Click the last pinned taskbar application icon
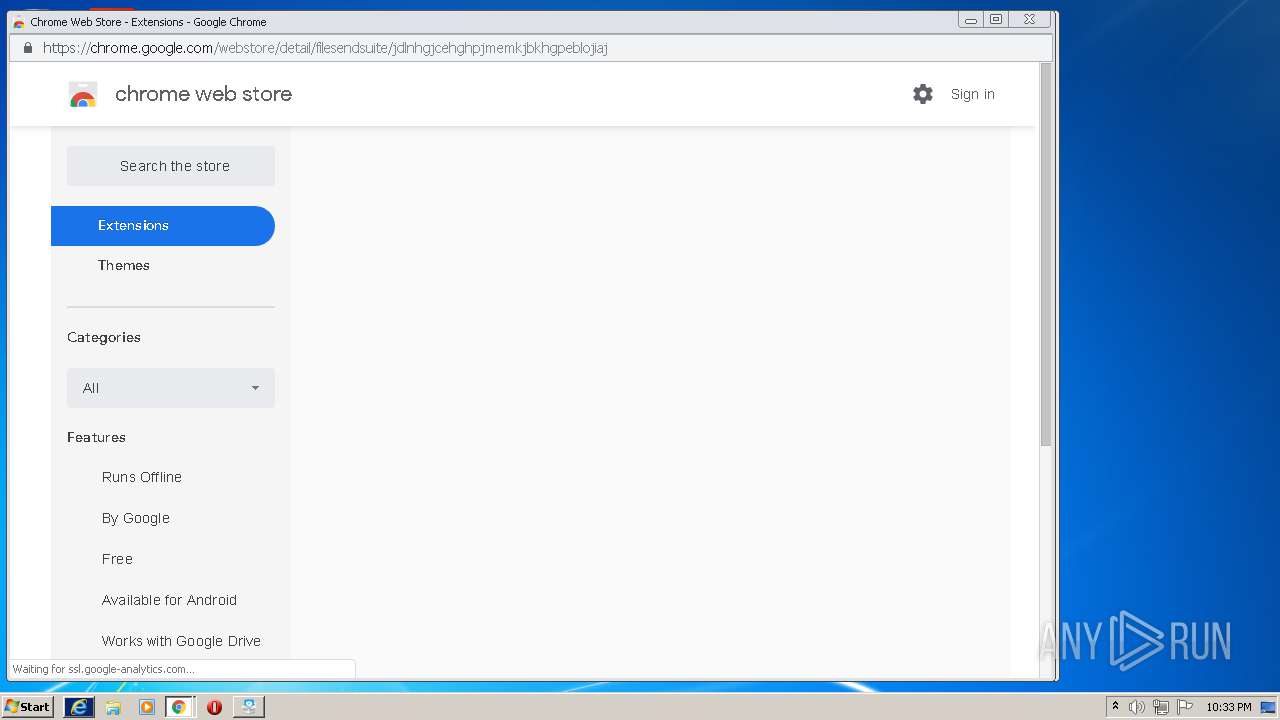Image resolution: width=1280 pixels, height=720 pixels. [249, 707]
